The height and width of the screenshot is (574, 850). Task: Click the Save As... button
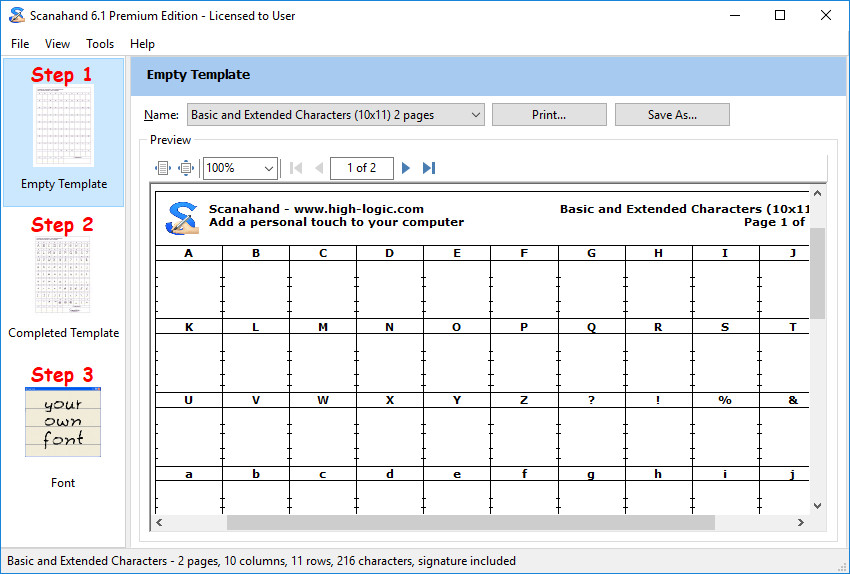pyautogui.click(x=672, y=115)
